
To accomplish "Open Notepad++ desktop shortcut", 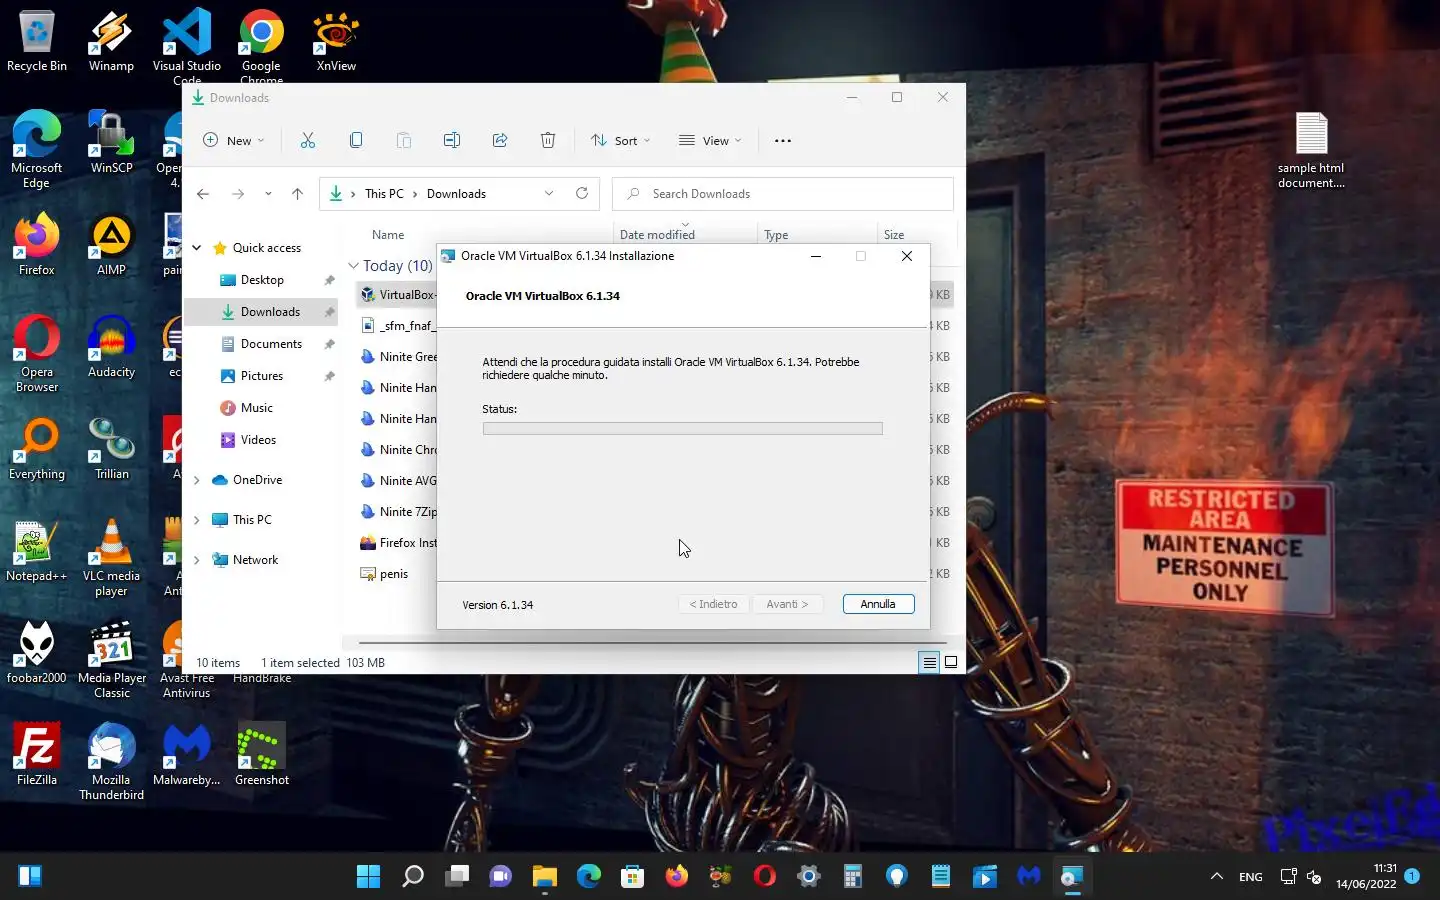I will point(37,552).
